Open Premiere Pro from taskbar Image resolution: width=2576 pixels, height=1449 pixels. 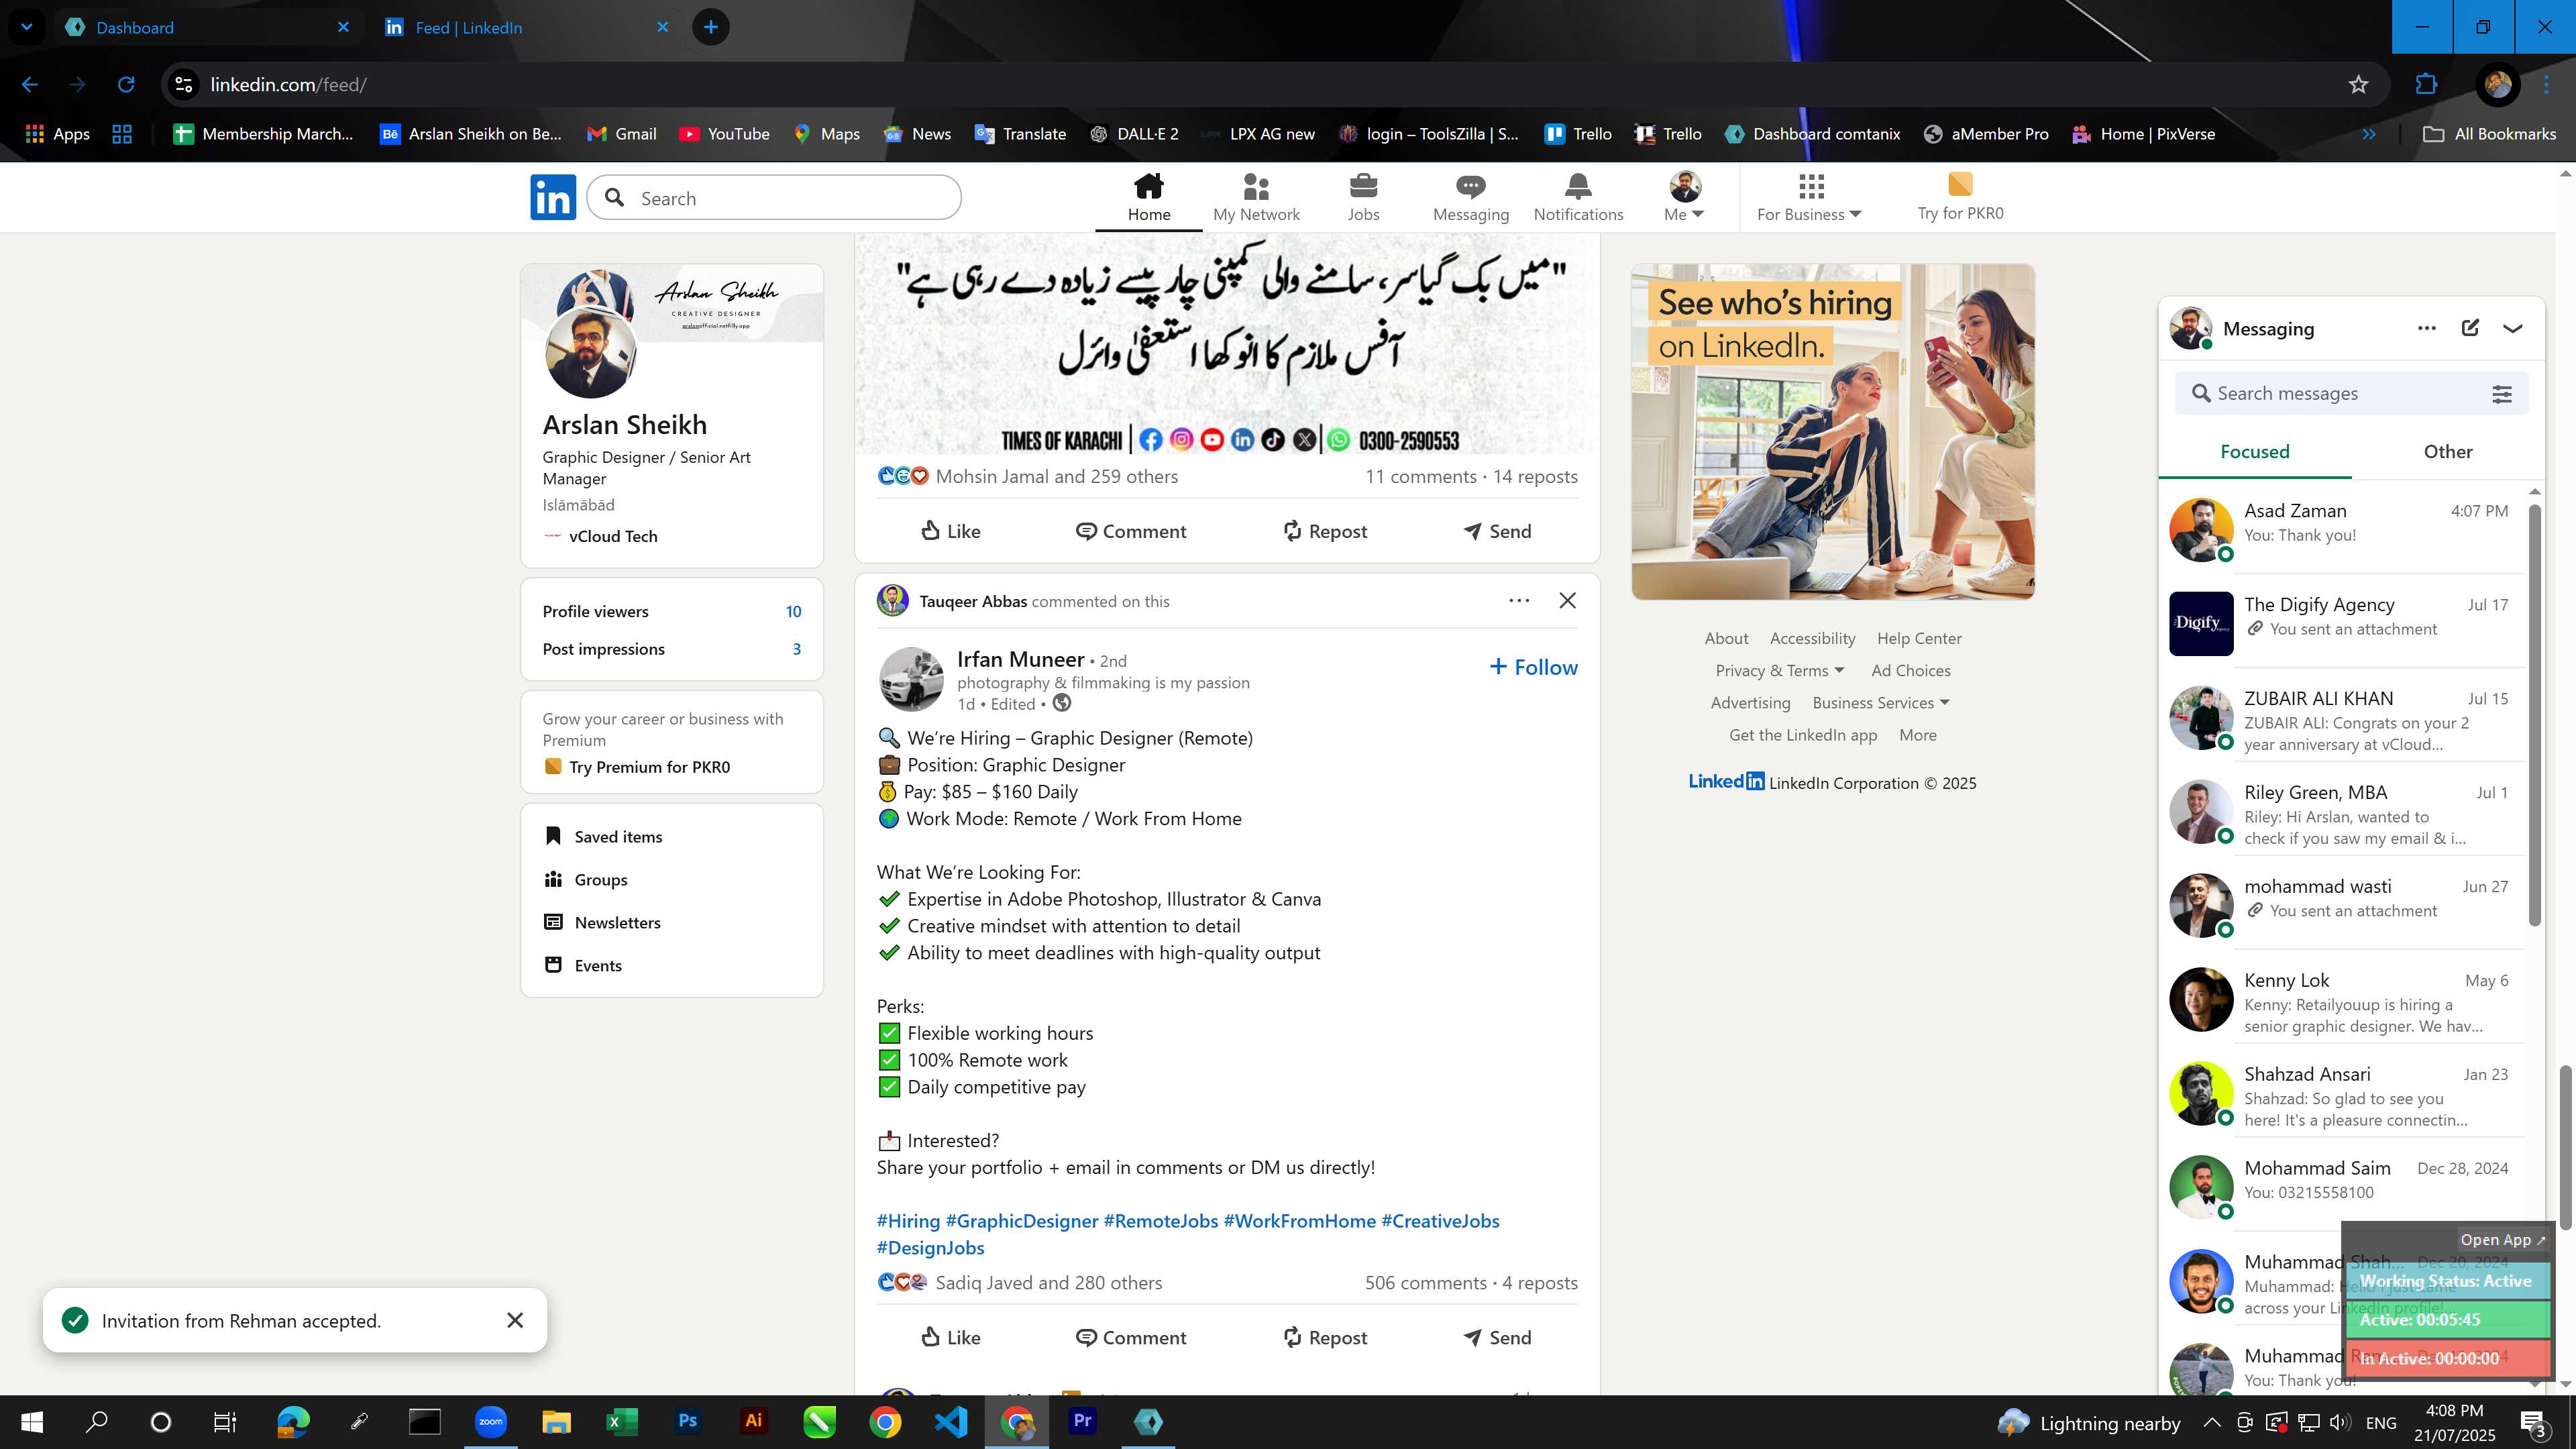pos(1082,1421)
